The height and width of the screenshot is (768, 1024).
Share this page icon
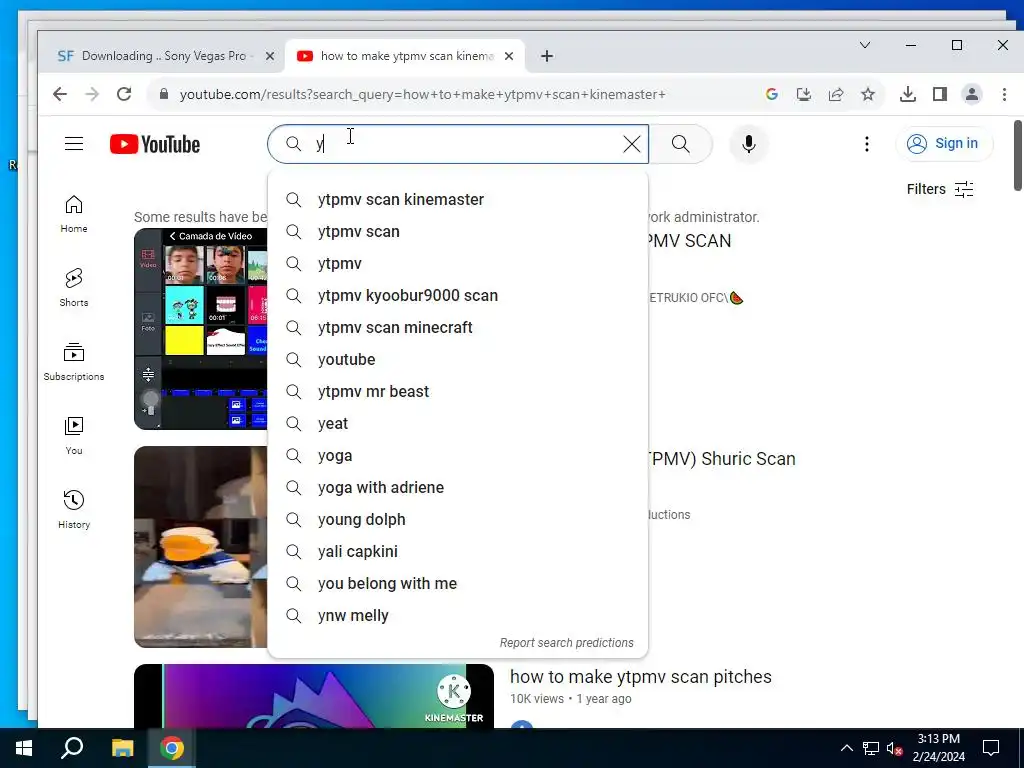(836, 94)
